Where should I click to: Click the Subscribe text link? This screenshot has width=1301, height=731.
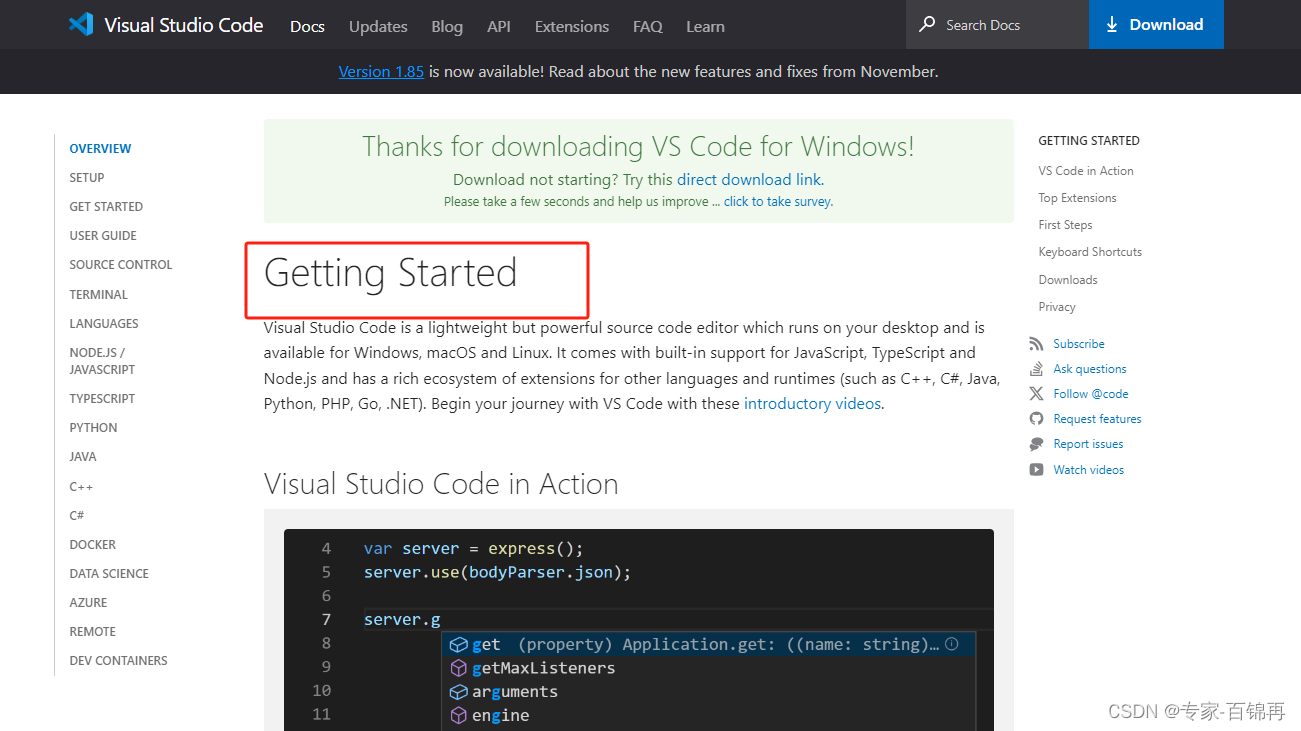point(1079,344)
